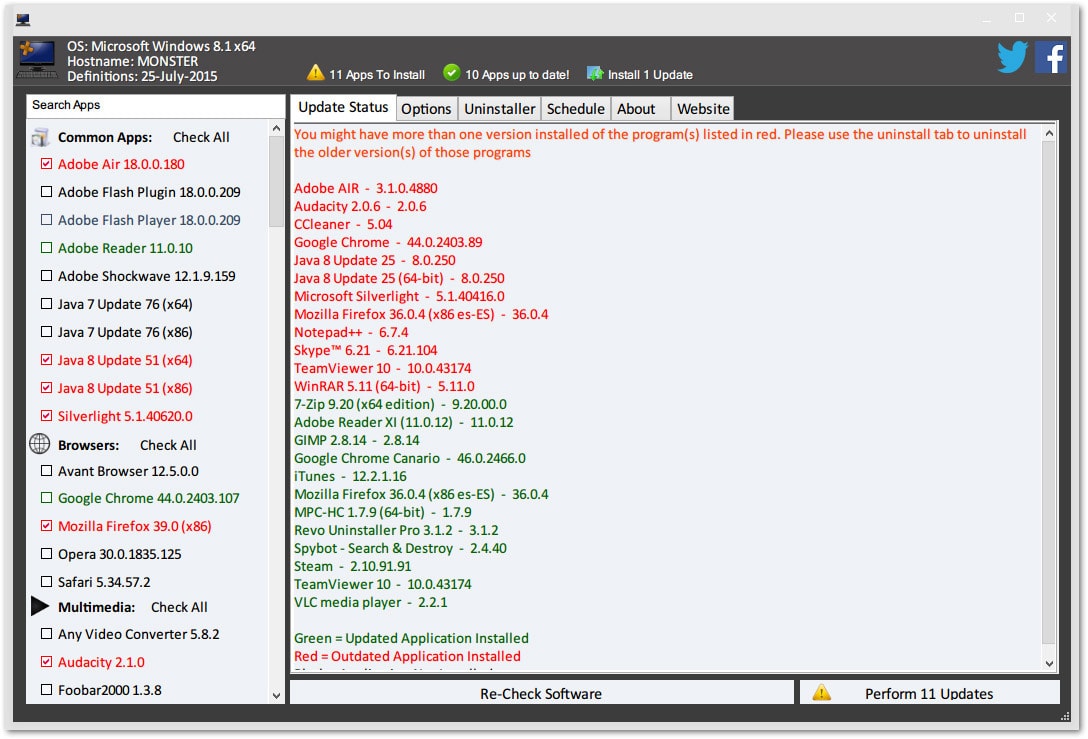Screen dimensions: 1088x739
Task: Click the Install 1 Update label
Action: [650, 74]
